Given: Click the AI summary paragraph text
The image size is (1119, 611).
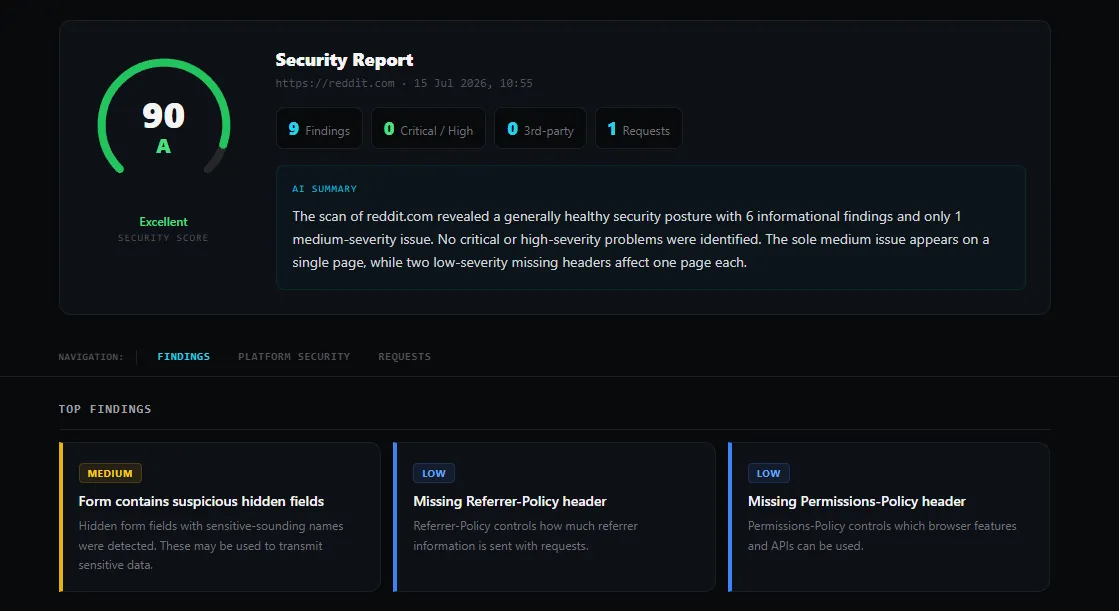Looking at the screenshot, I should [x=641, y=239].
